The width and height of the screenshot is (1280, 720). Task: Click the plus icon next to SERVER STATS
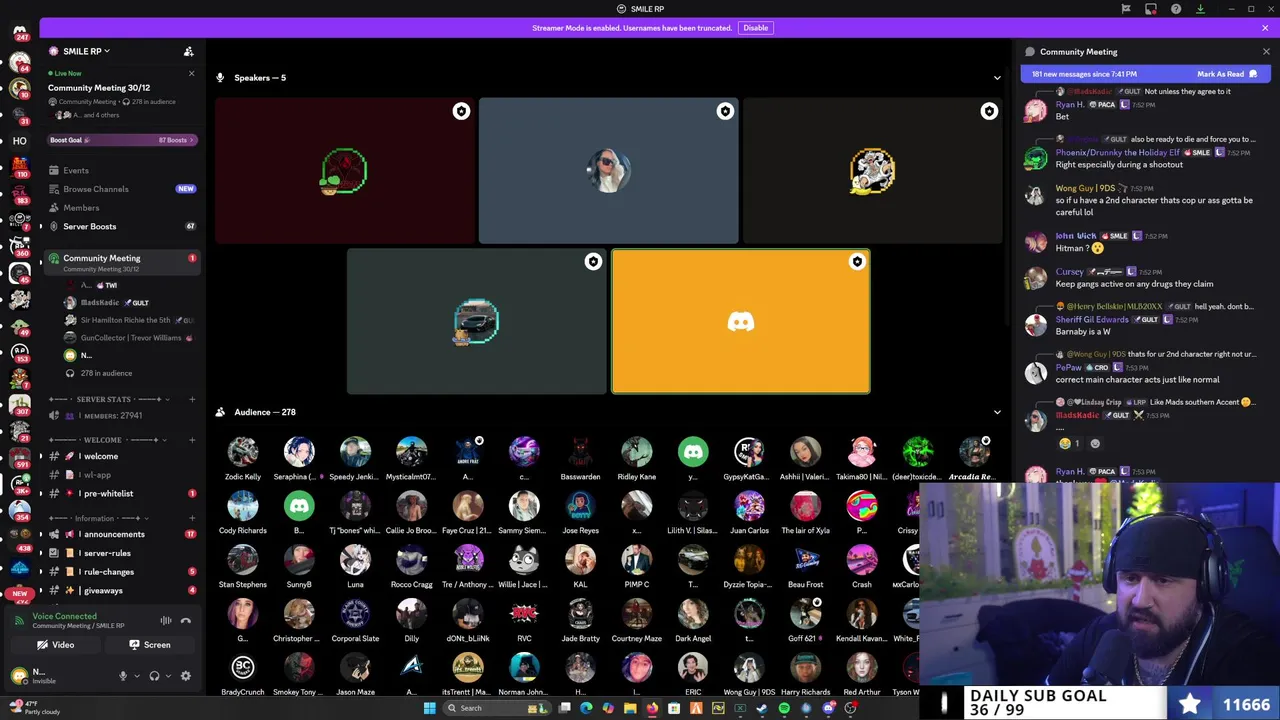click(x=192, y=399)
